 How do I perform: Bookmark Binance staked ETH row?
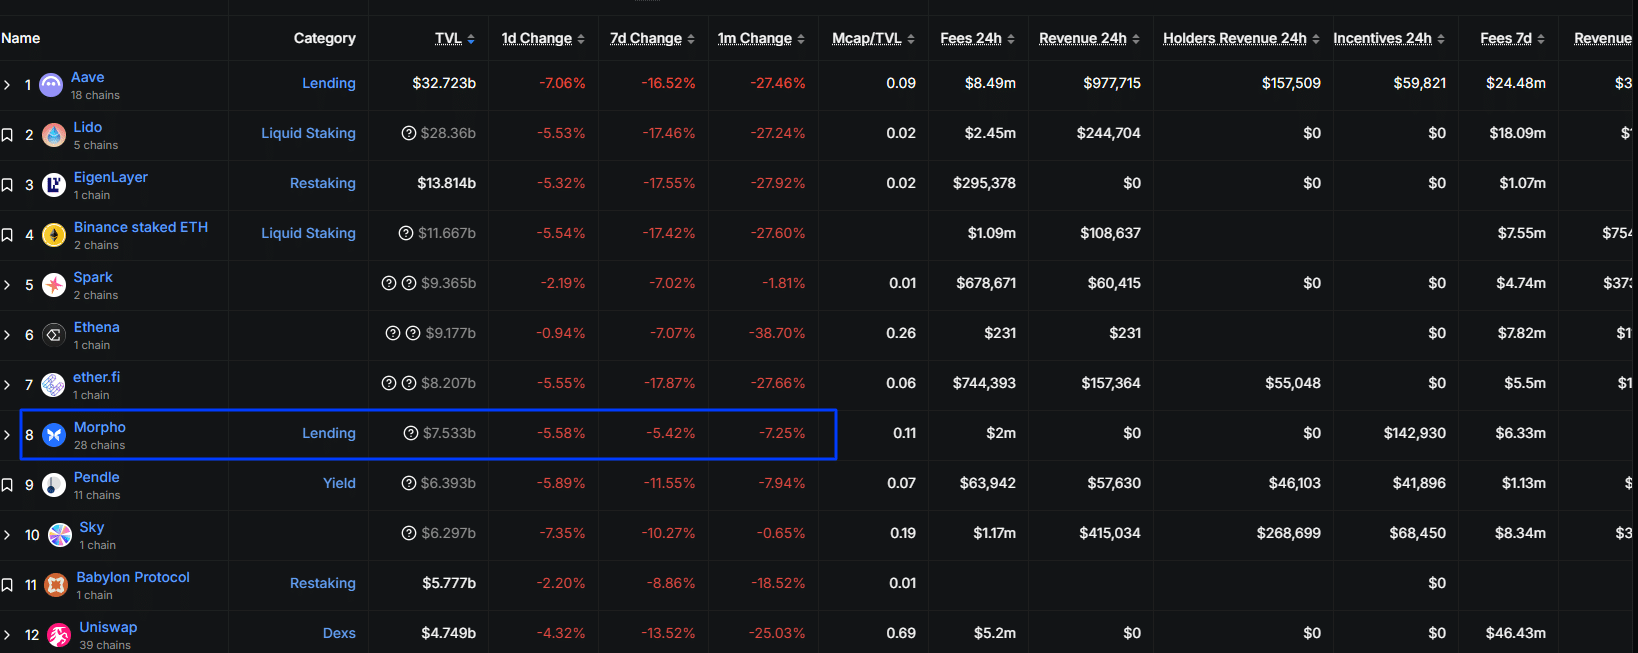(7, 235)
